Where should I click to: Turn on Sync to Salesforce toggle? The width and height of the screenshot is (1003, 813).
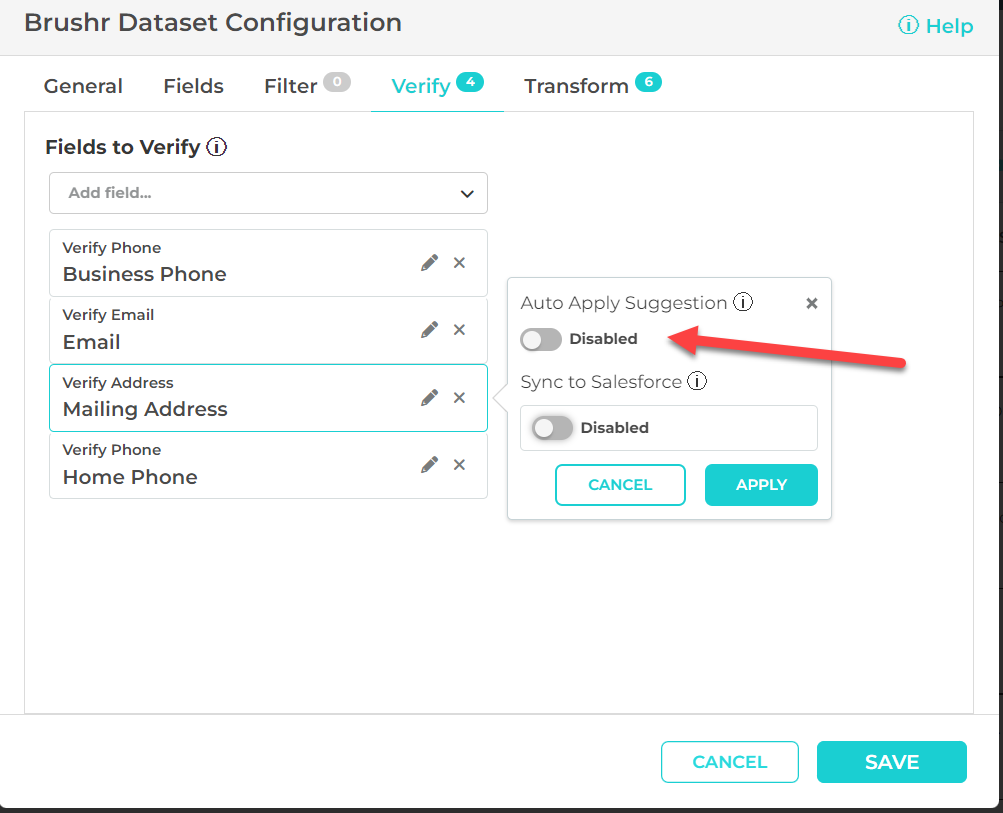tap(552, 428)
